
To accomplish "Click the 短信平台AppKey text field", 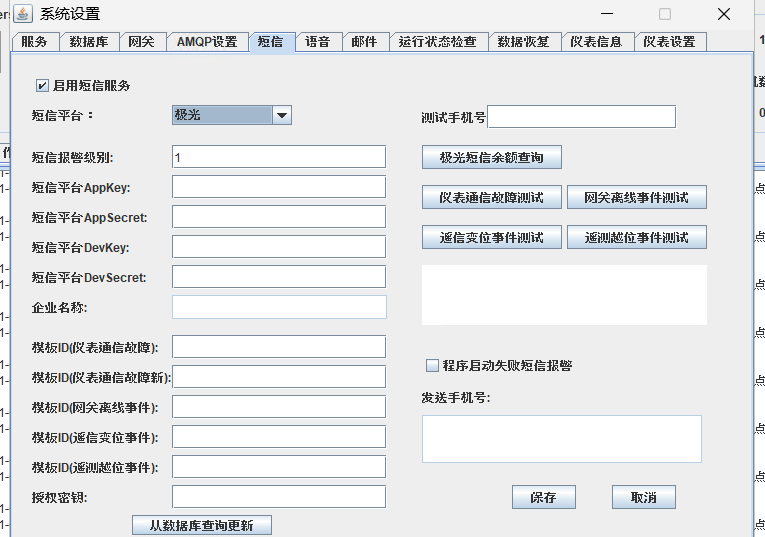I will coord(278,187).
